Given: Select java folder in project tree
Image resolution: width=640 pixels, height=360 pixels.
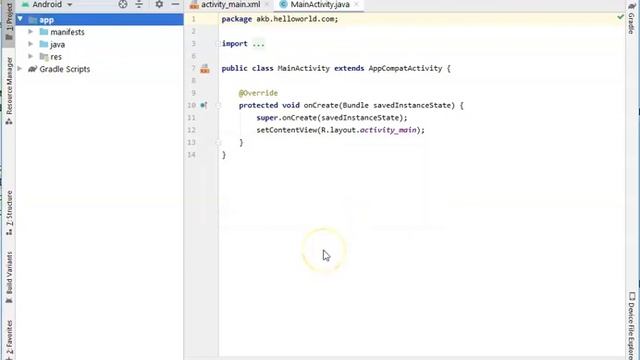Looking at the screenshot, I should pyautogui.click(x=58, y=44).
